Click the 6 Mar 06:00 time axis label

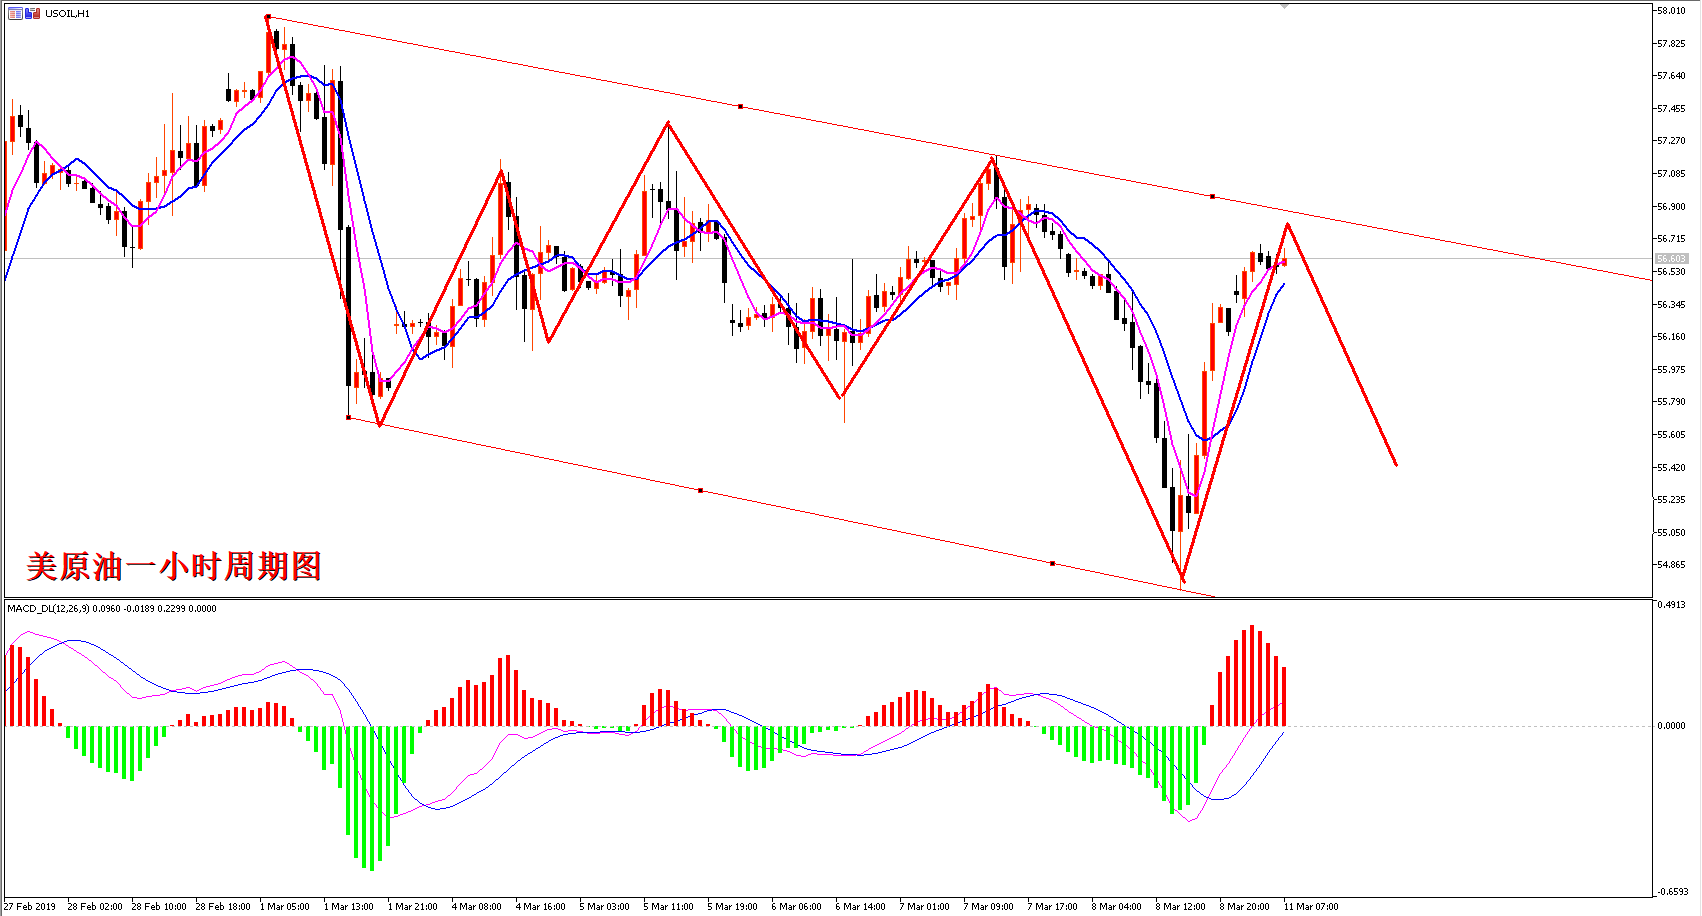pyautogui.click(x=797, y=907)
